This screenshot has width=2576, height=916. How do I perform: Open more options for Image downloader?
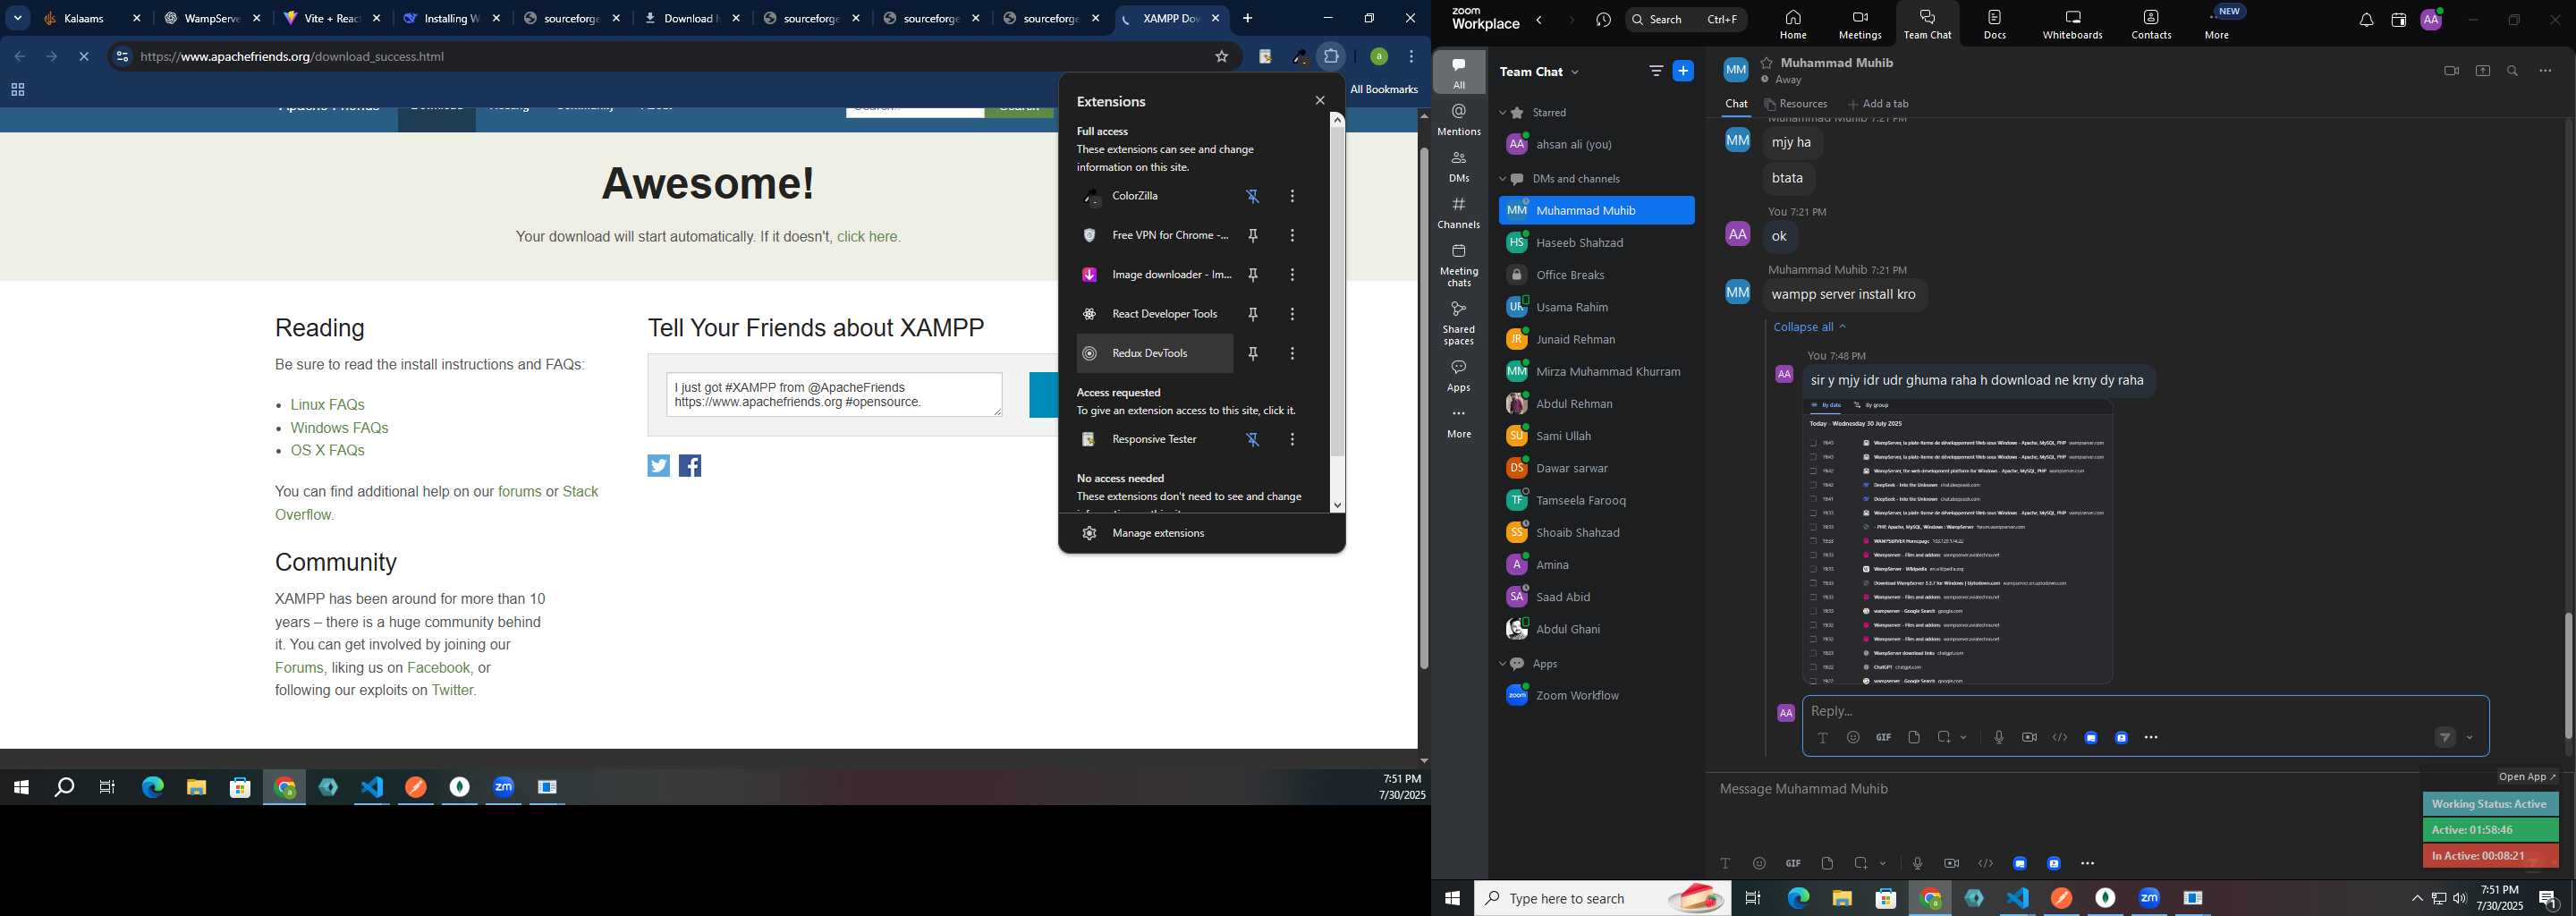1293,275
